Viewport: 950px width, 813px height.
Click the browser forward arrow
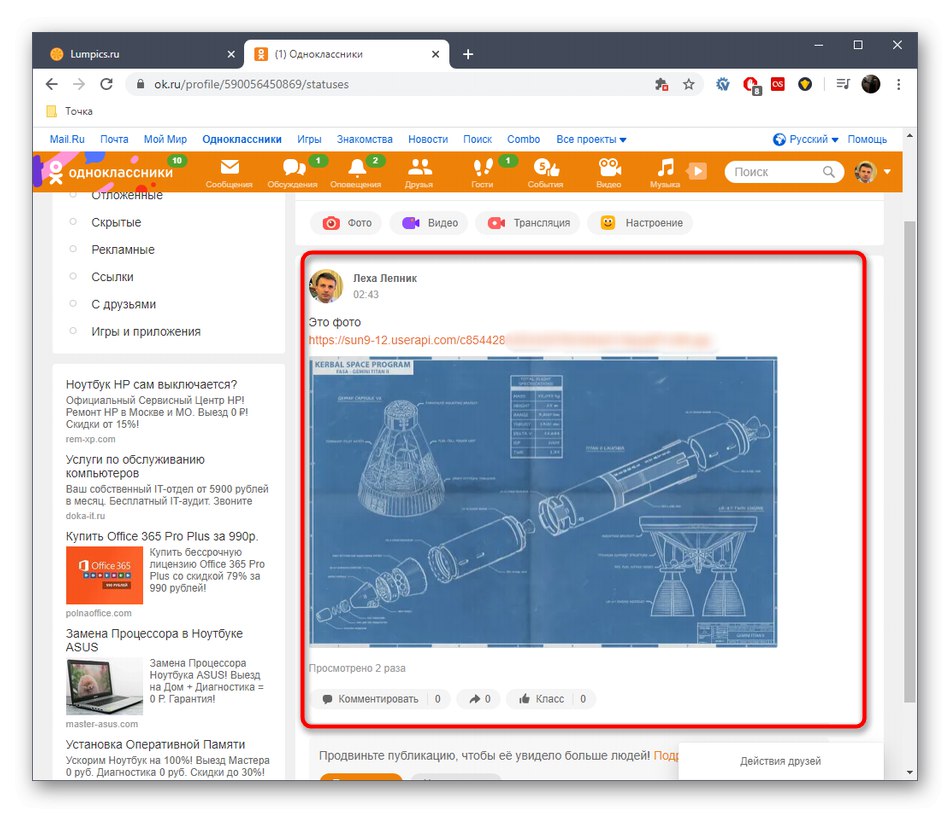click(x=79, y=84)
